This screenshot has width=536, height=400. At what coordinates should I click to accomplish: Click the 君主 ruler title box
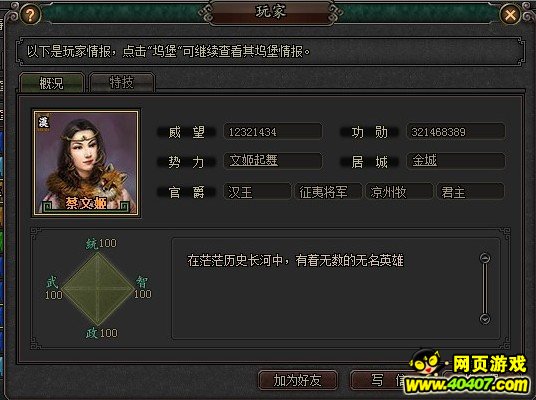(470, 192)
